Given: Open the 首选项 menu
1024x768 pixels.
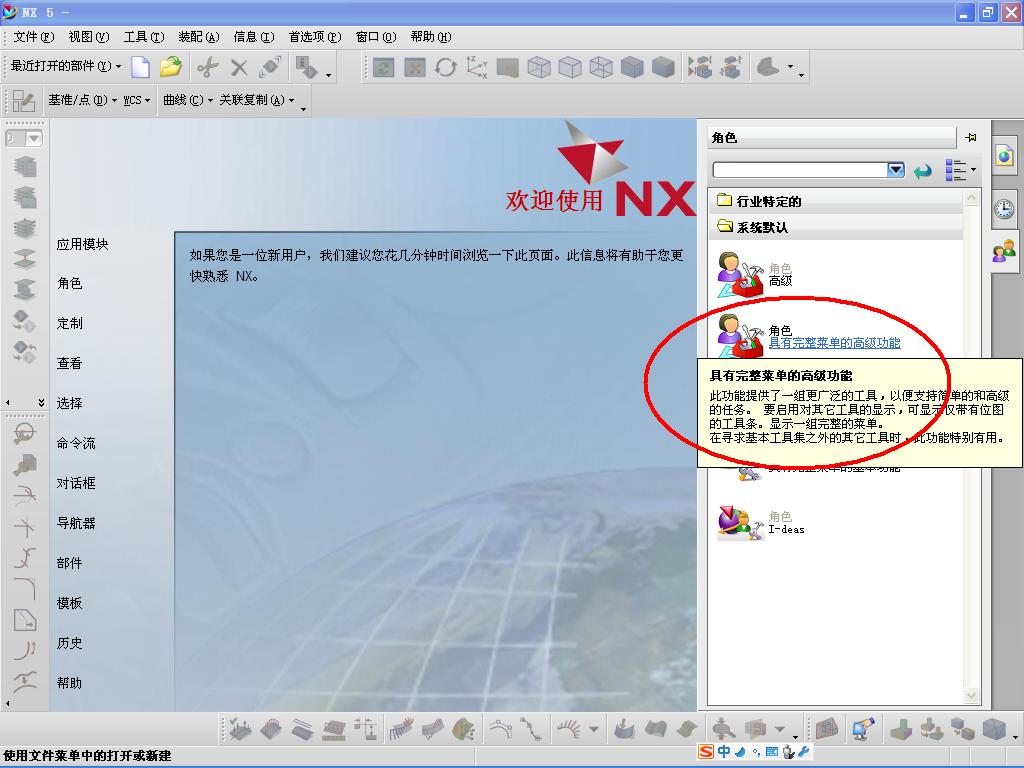Looking at the screenshot, I should 315,37.
